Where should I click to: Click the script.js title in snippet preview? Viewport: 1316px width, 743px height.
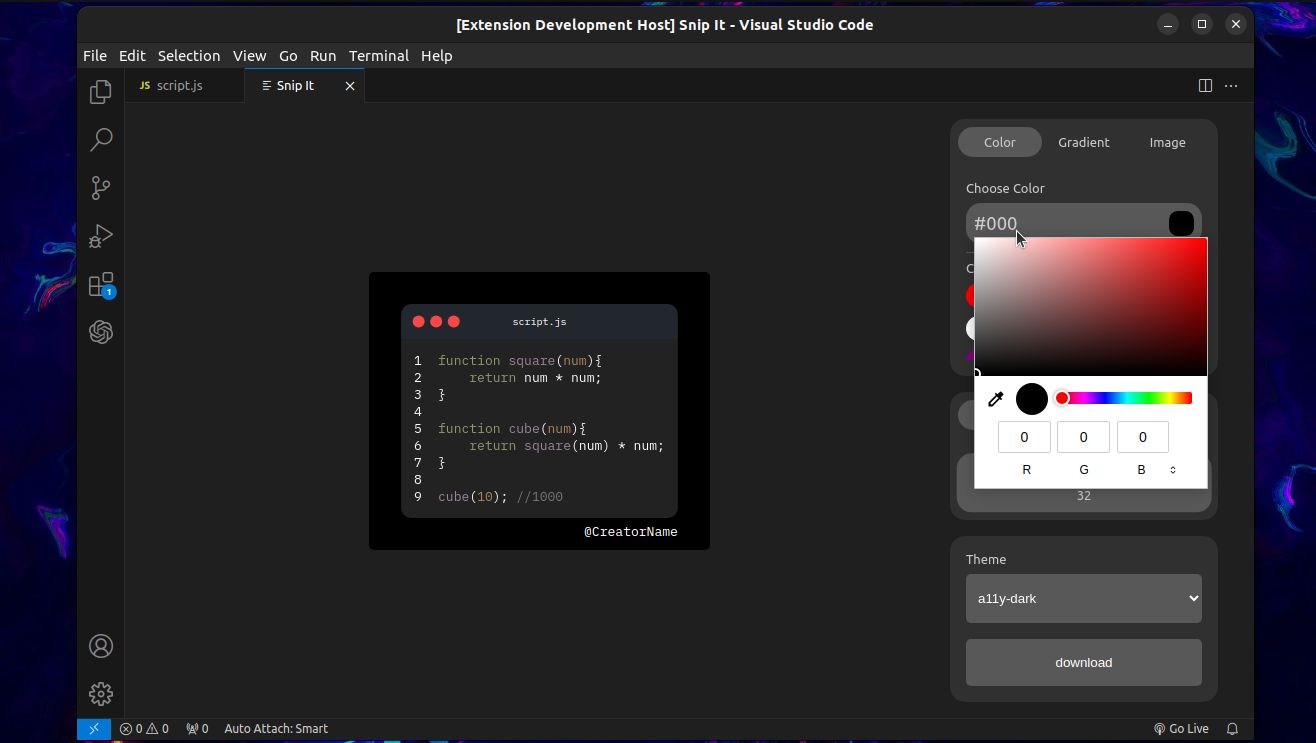[540, 322]
